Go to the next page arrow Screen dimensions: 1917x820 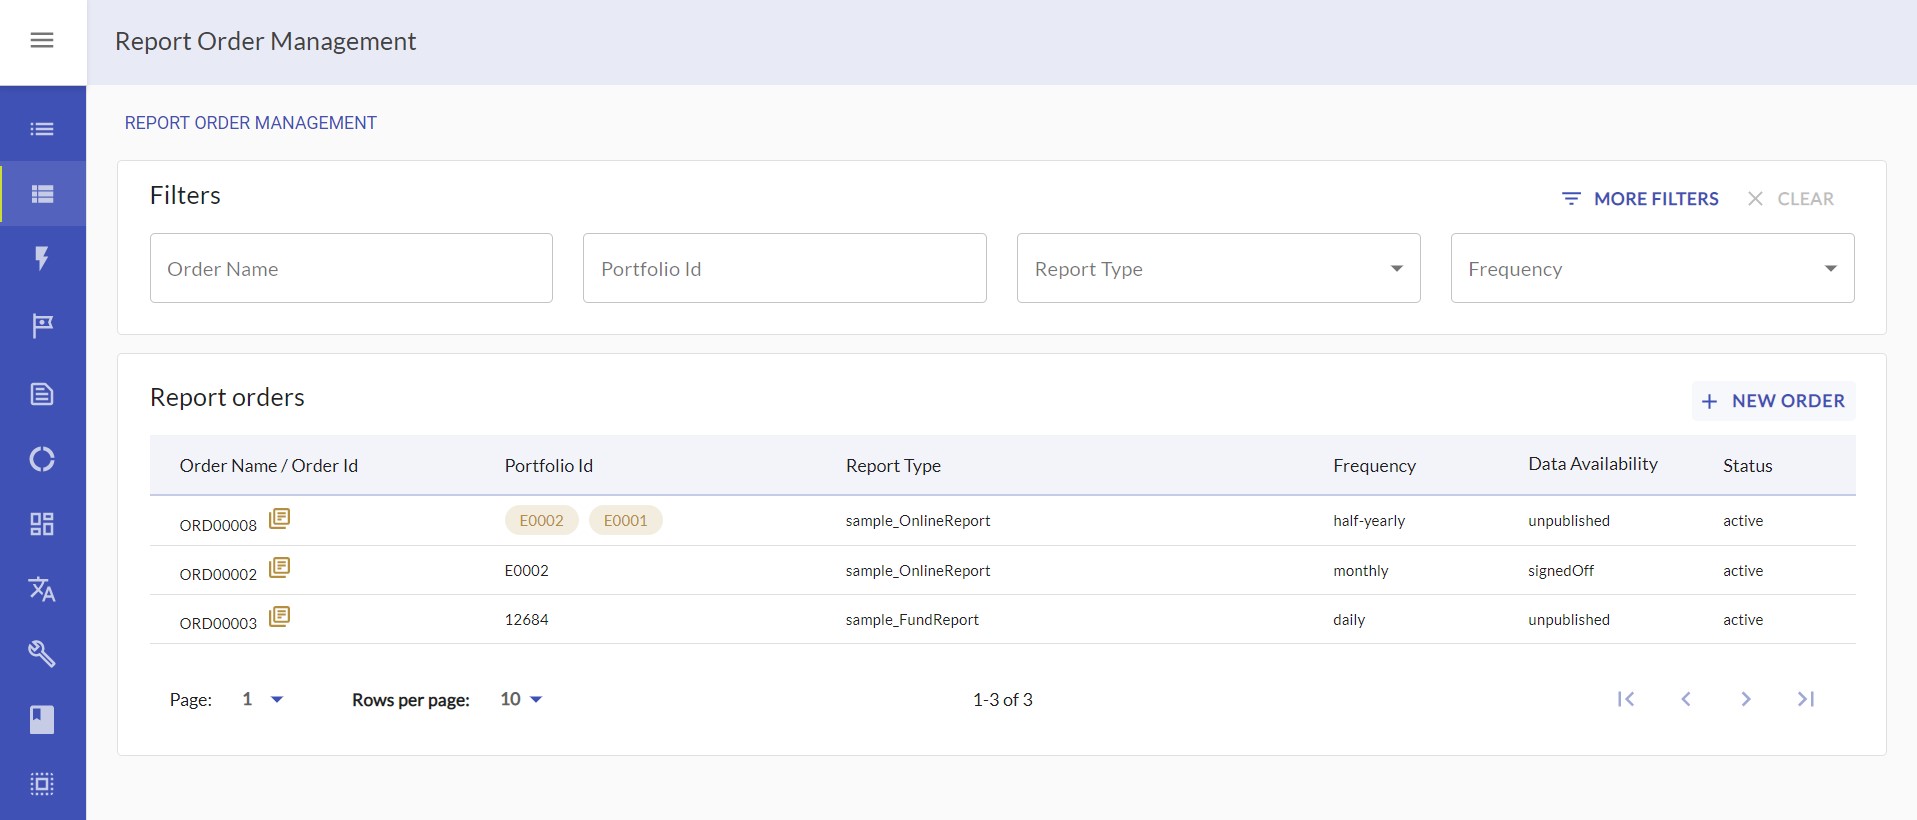pyautogui.click(x=1745, y=699)
